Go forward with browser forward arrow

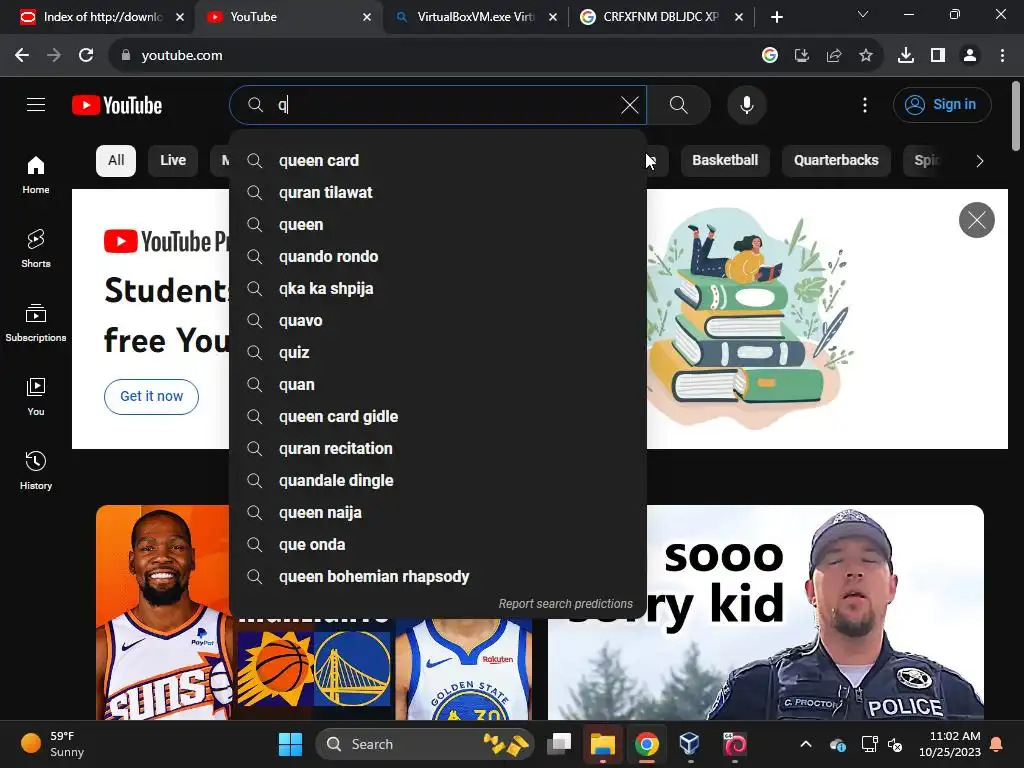[54, 56]
